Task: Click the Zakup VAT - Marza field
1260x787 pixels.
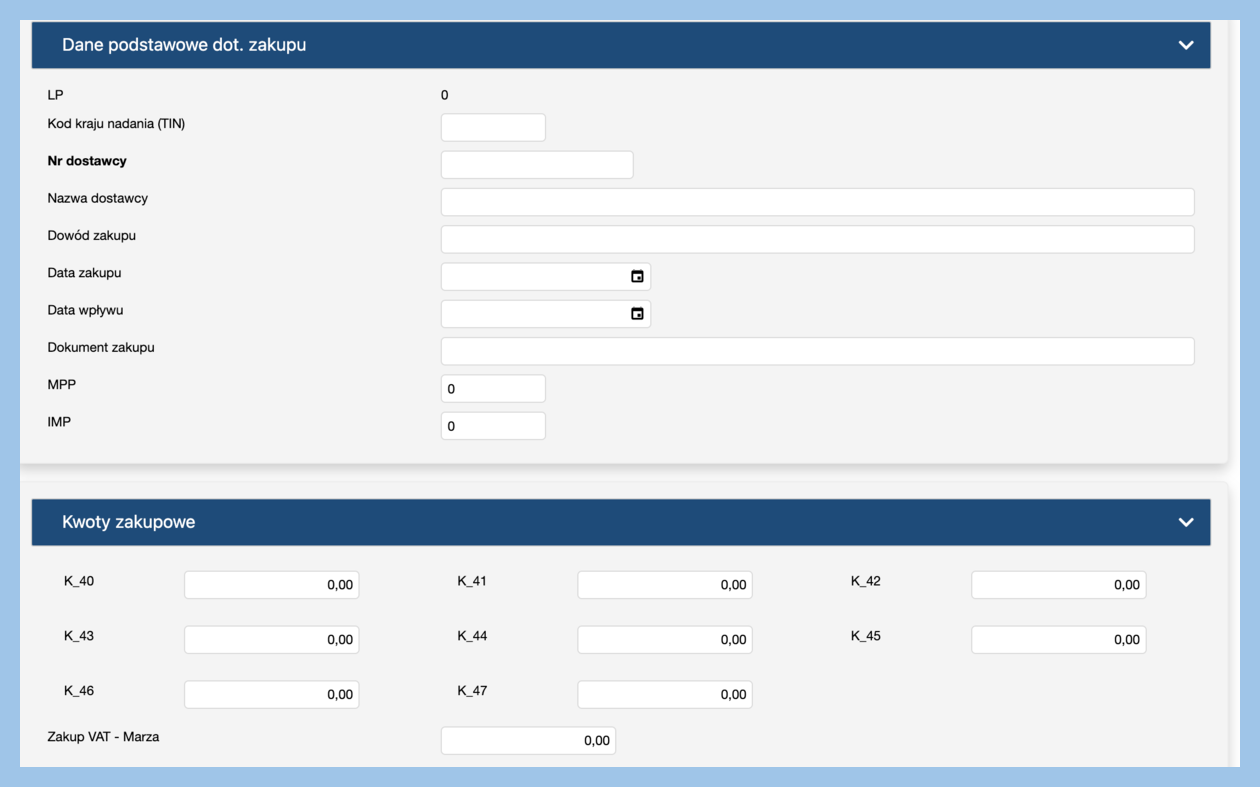Action: (x=528, y=741)
